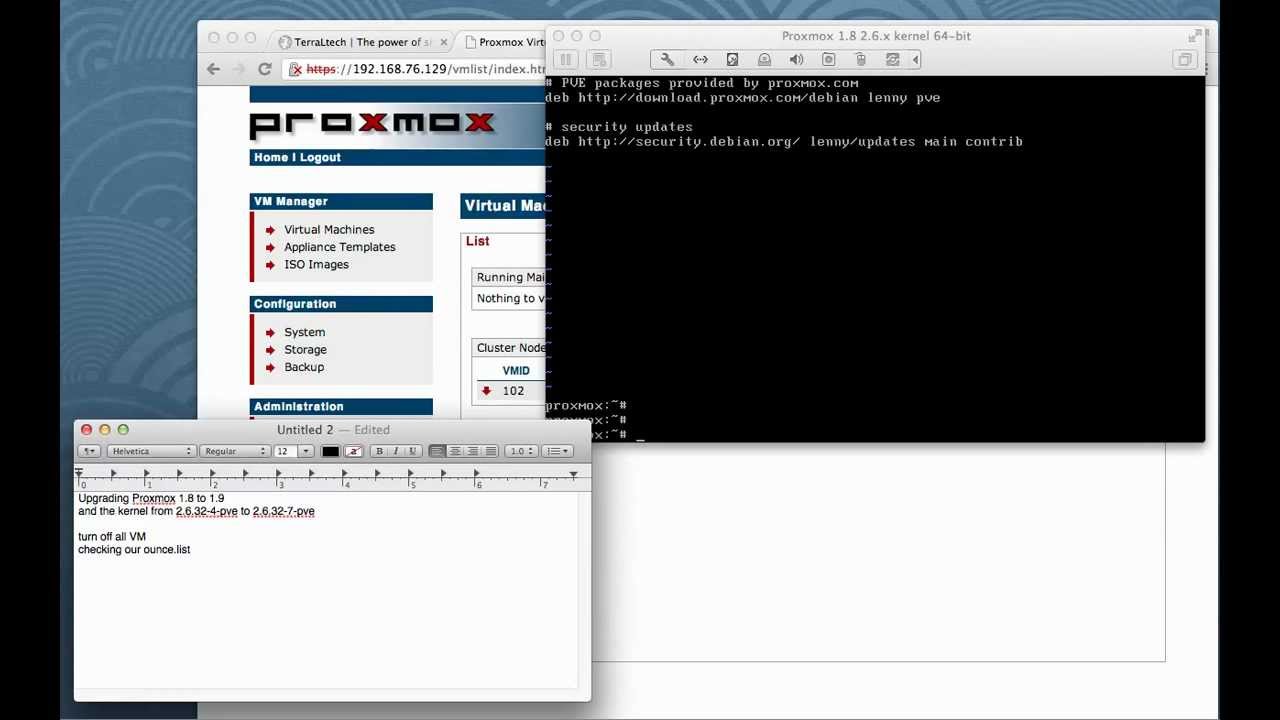Open list bullets dropdown in TextEdit
1280x720 pixels.
tap(557, 451)
